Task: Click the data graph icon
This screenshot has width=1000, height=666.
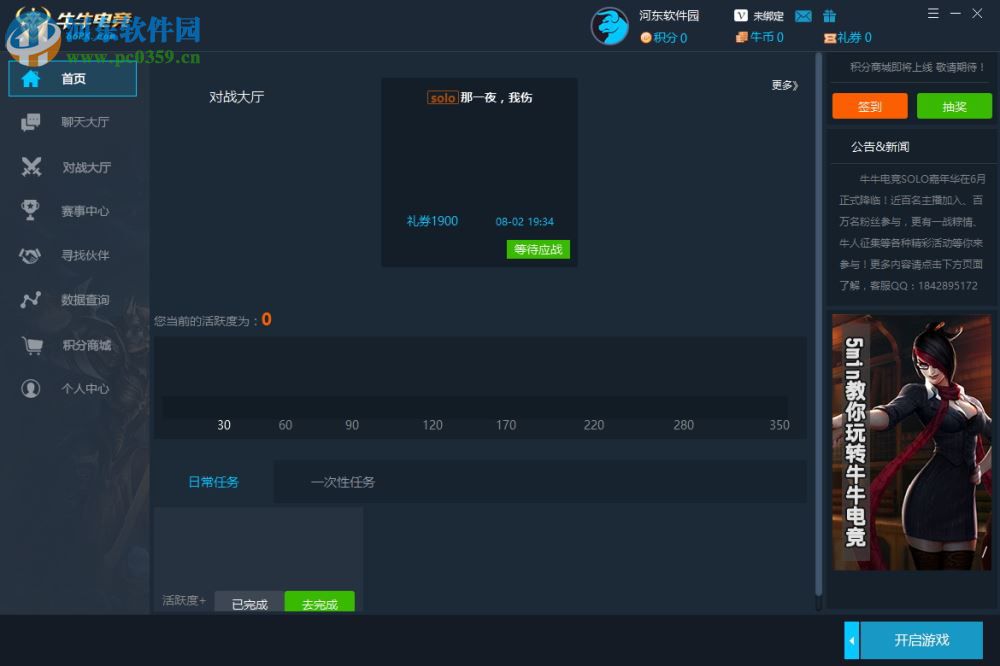Action: 30,300
